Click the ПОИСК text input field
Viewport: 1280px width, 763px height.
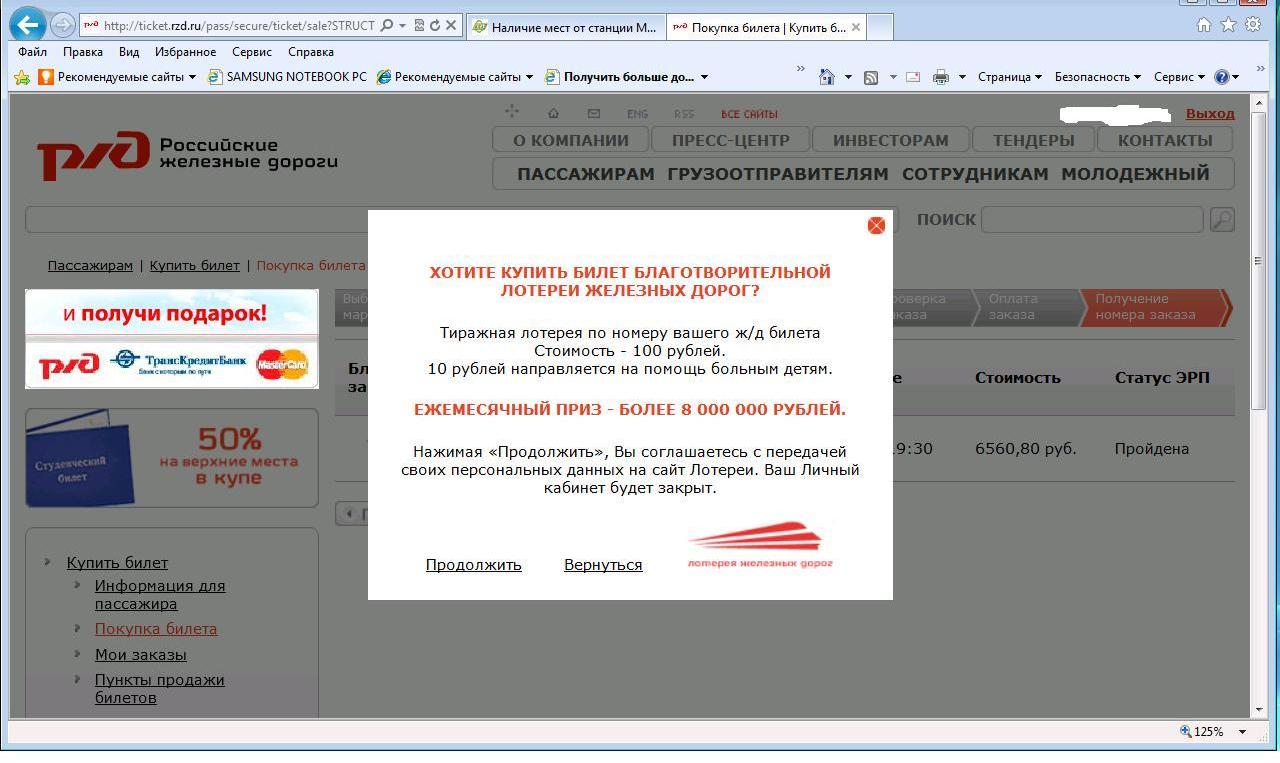1091,220
